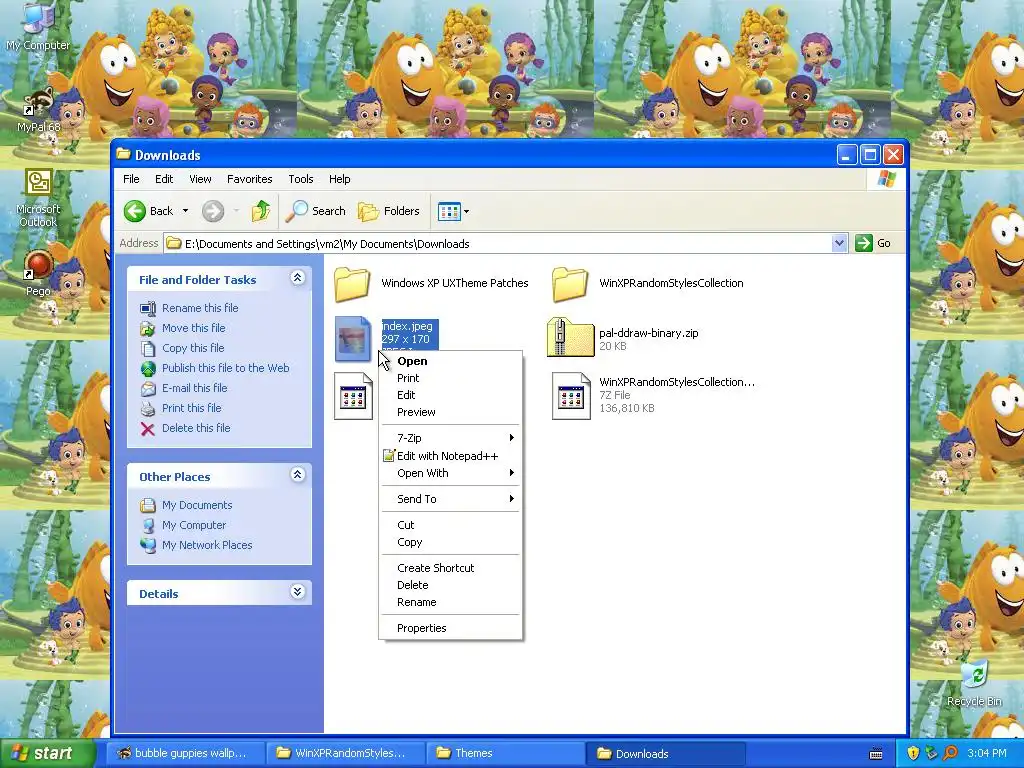The image size is (1024, 768).
Task: Choose Properties in context menu
Action: [451, 628]
